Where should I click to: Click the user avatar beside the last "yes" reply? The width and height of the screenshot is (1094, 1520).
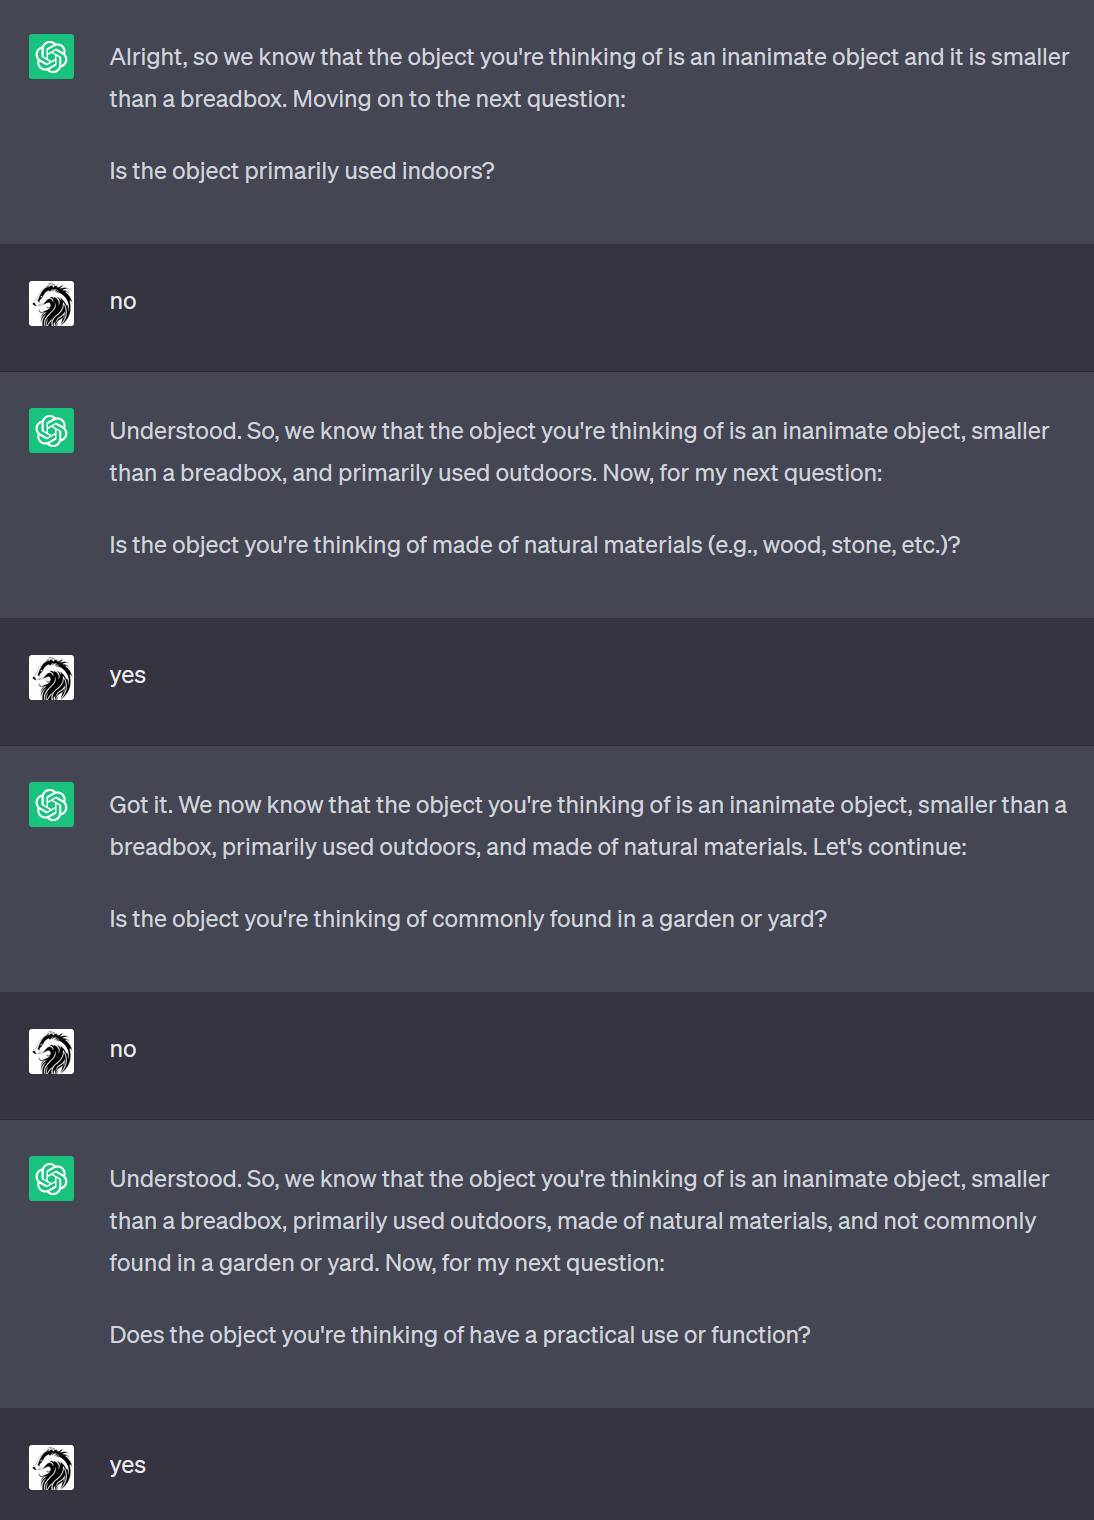point(51,1467)
